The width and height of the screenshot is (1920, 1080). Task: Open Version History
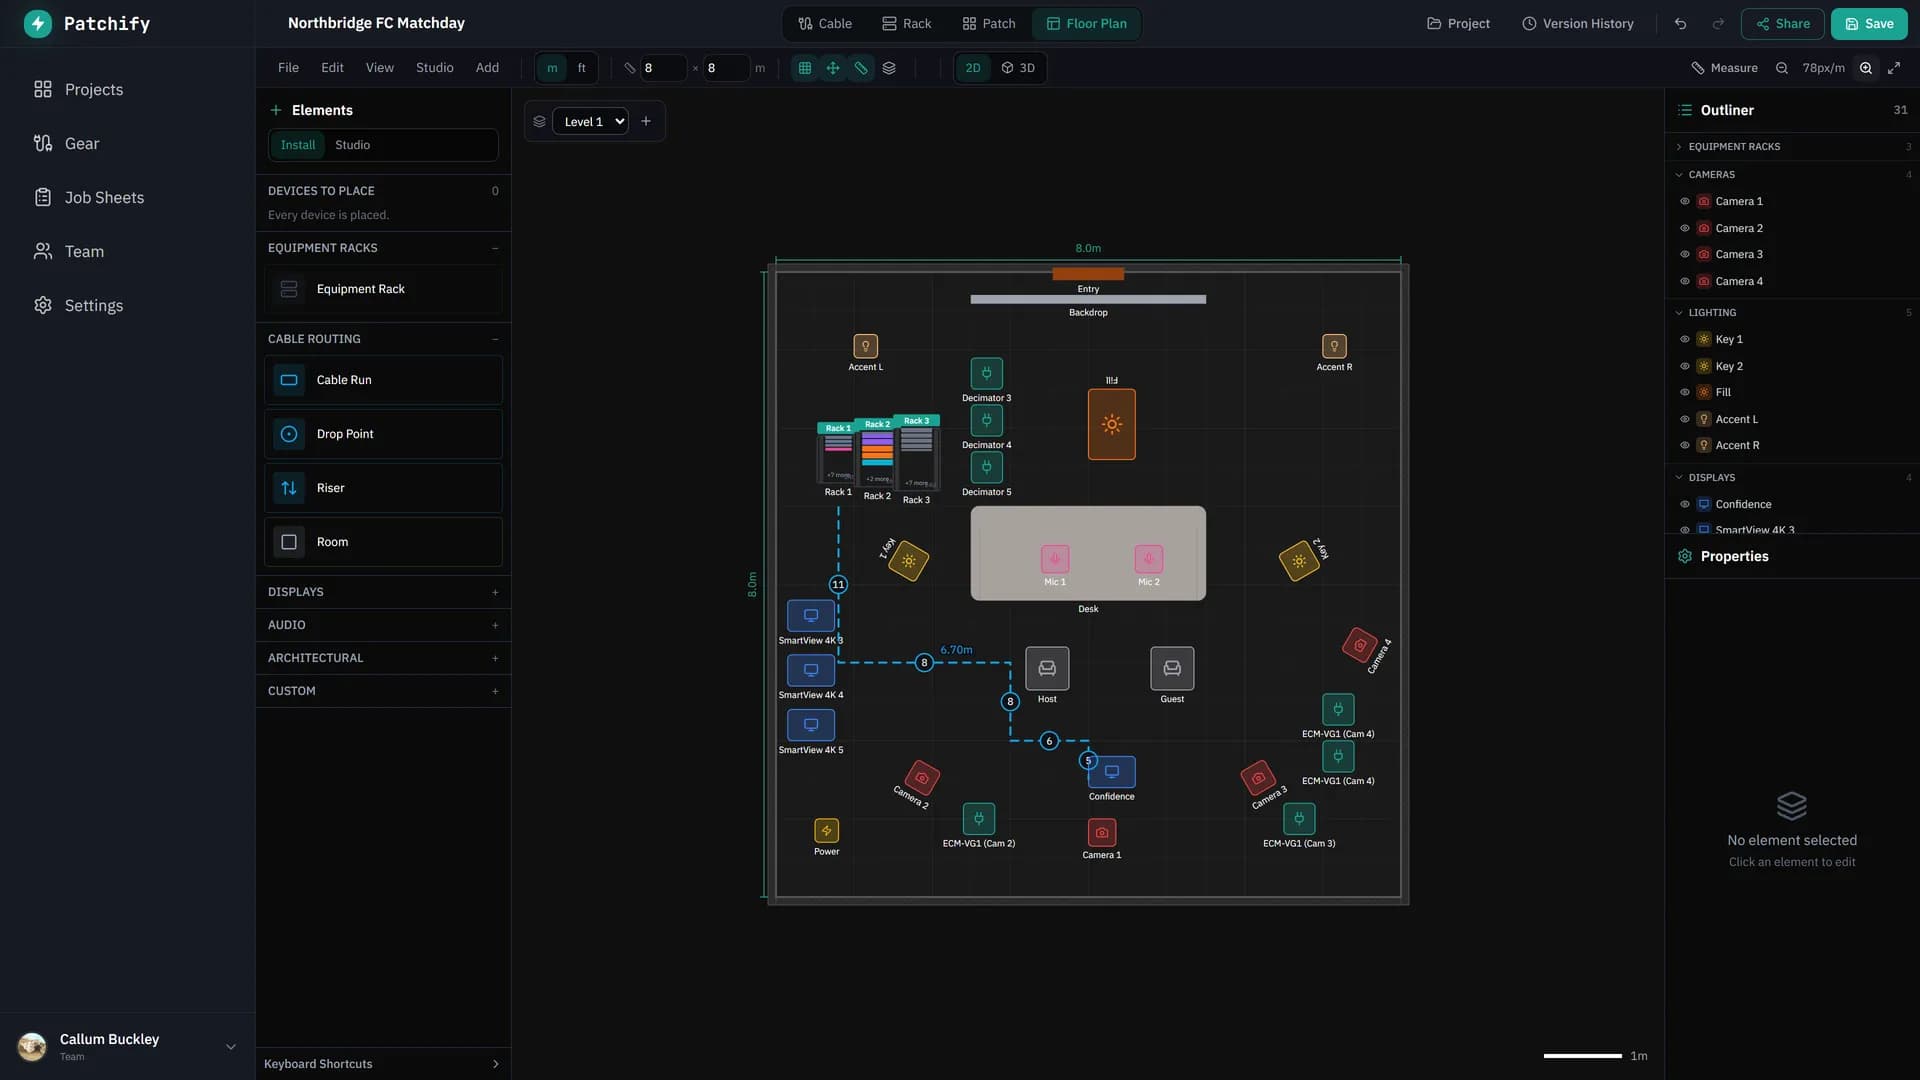pos(1578,24)
